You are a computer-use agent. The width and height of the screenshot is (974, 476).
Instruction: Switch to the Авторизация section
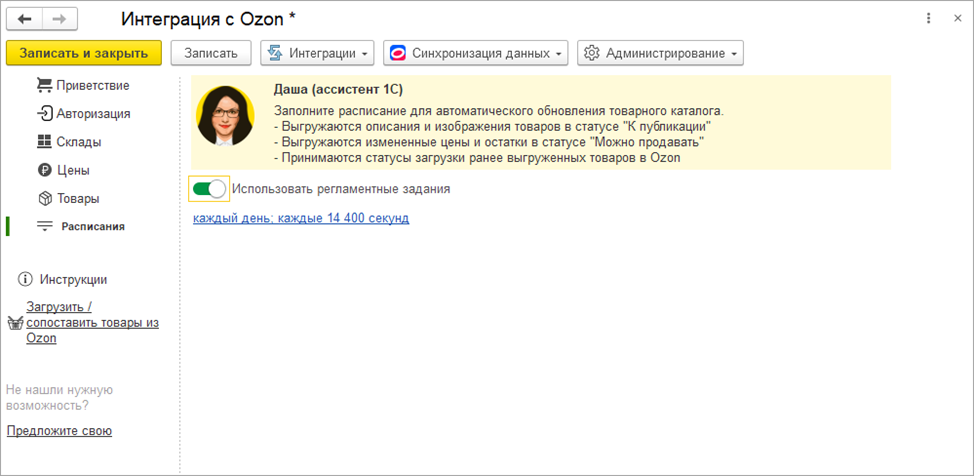click(x=93, y=113)
